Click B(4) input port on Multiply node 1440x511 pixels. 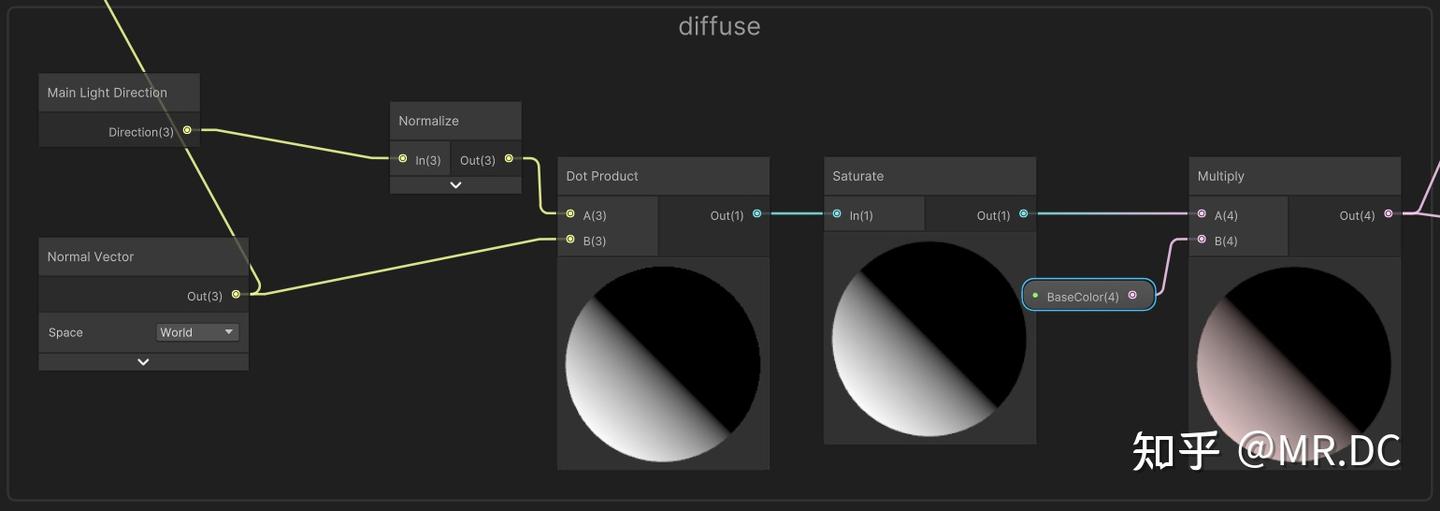click(x=1202, y=239)
